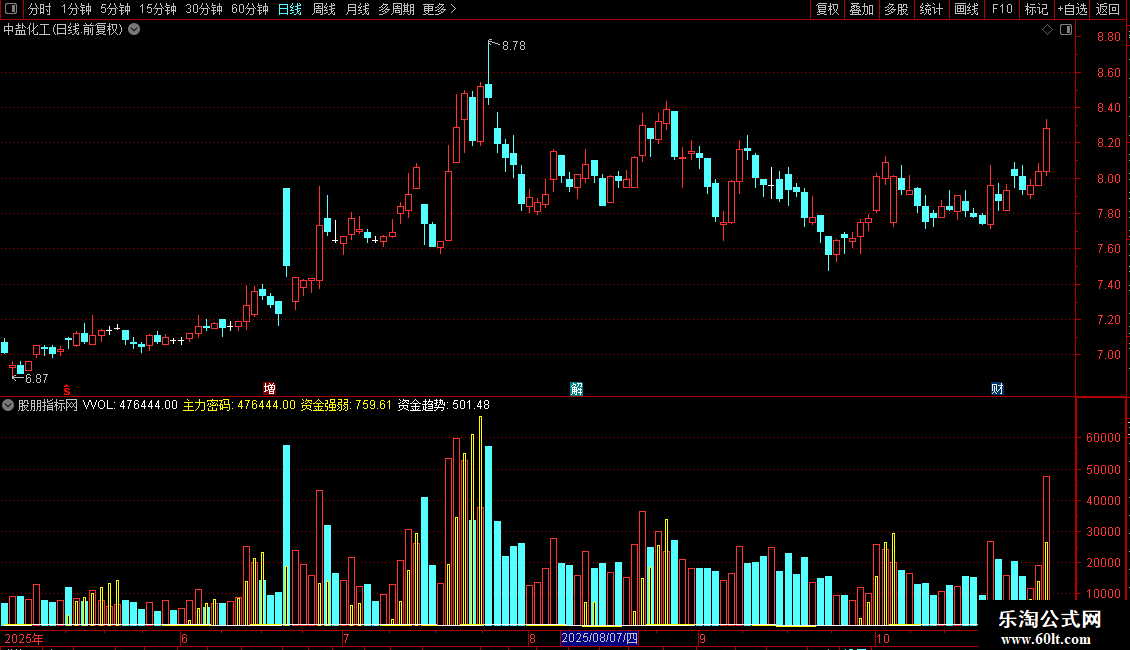
Task: Select the 日线 daily tab
Action: point(290,9)
